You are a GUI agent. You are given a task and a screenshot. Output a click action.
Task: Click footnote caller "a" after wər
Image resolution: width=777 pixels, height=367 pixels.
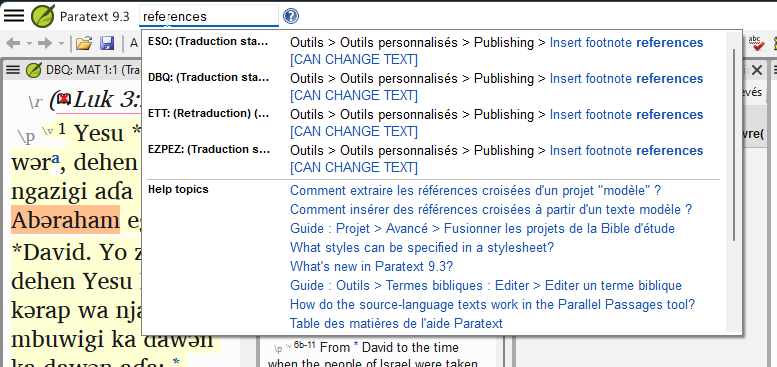[56, 158]
